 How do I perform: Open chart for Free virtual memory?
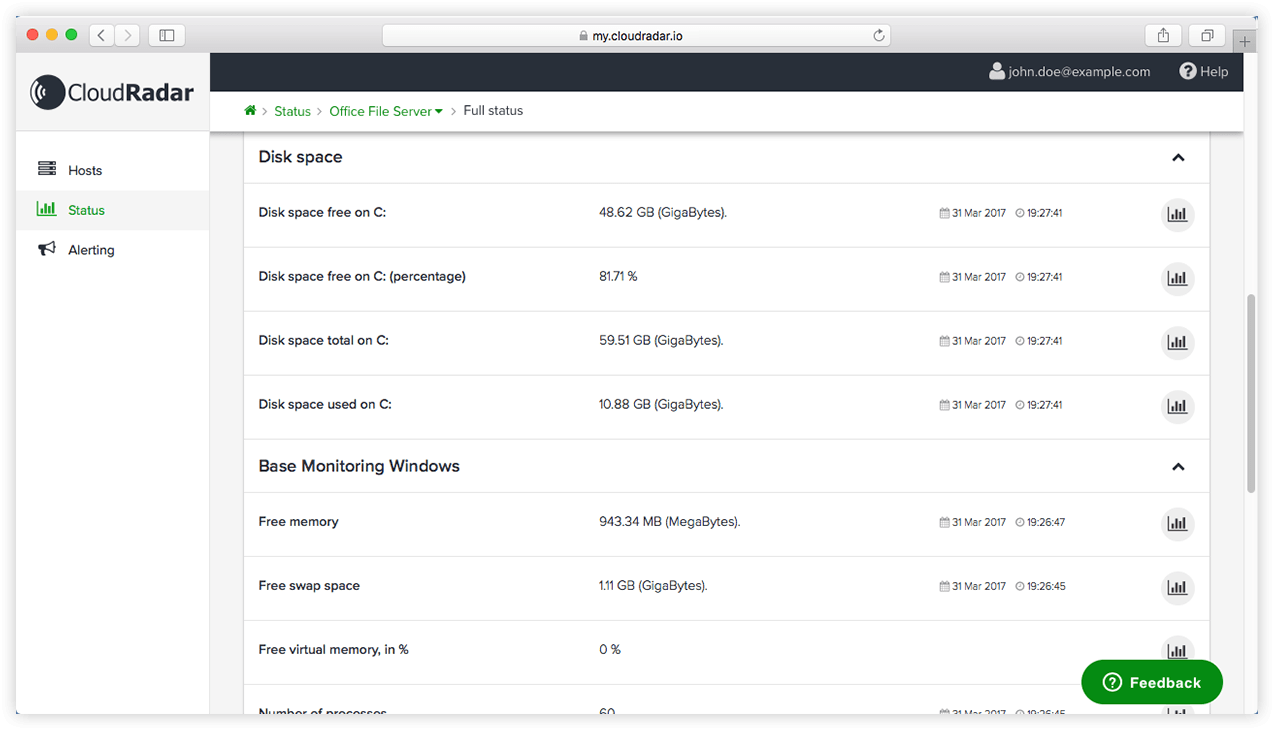[1178, 650]
